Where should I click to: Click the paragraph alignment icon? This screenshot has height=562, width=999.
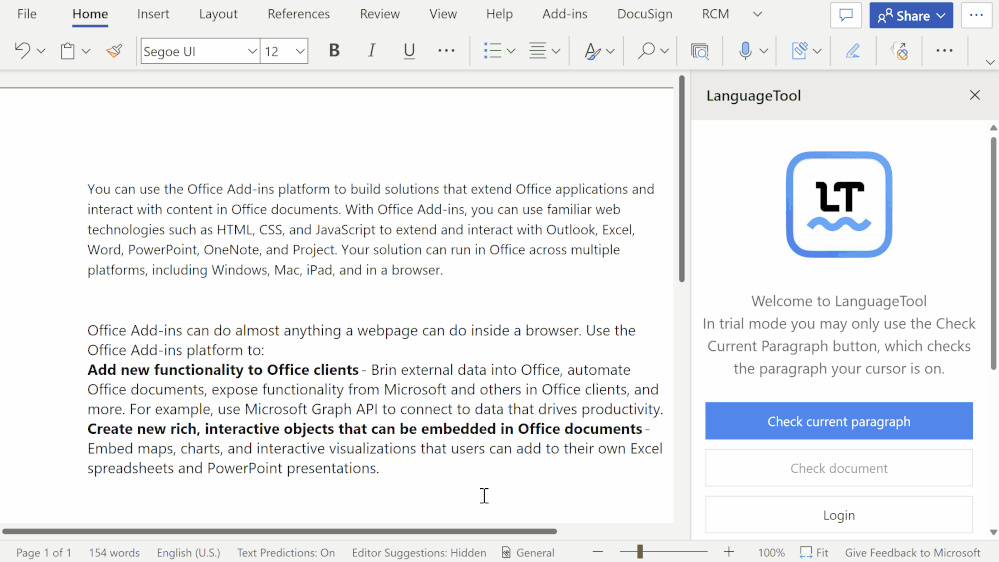click(x=538, y=50)
